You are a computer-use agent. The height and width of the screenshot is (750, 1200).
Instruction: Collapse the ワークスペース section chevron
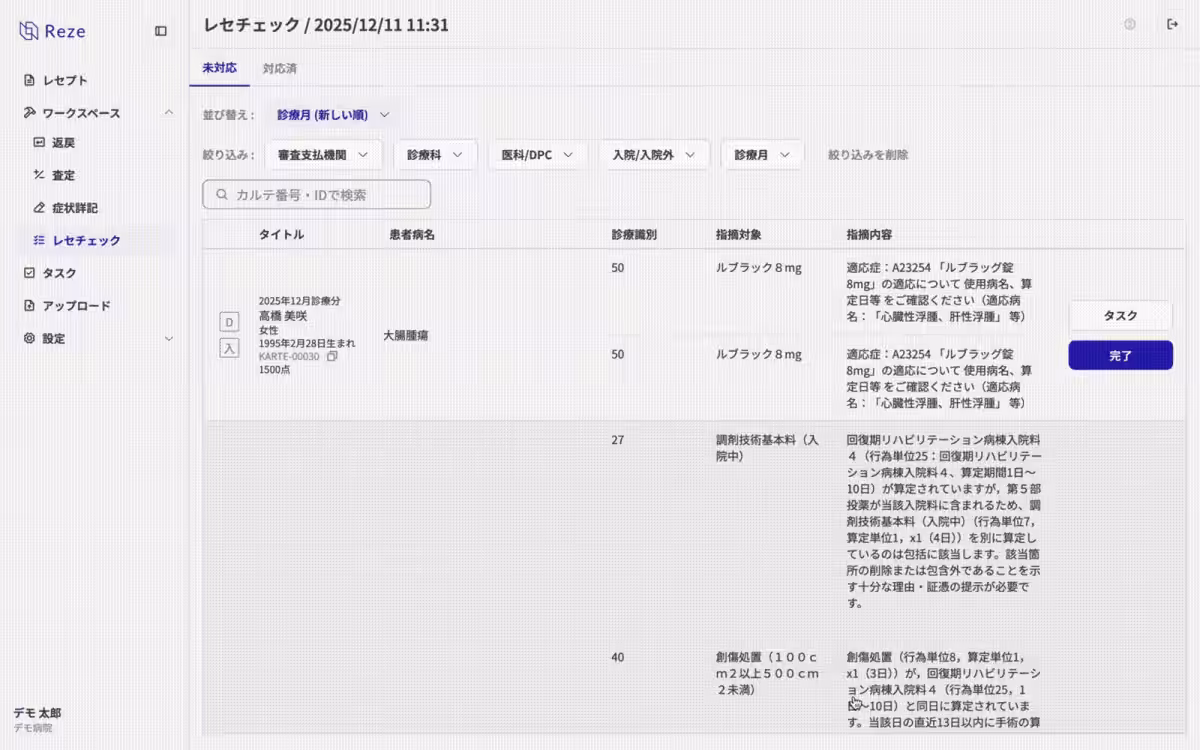pyautogui.click(x=168, y=113)
